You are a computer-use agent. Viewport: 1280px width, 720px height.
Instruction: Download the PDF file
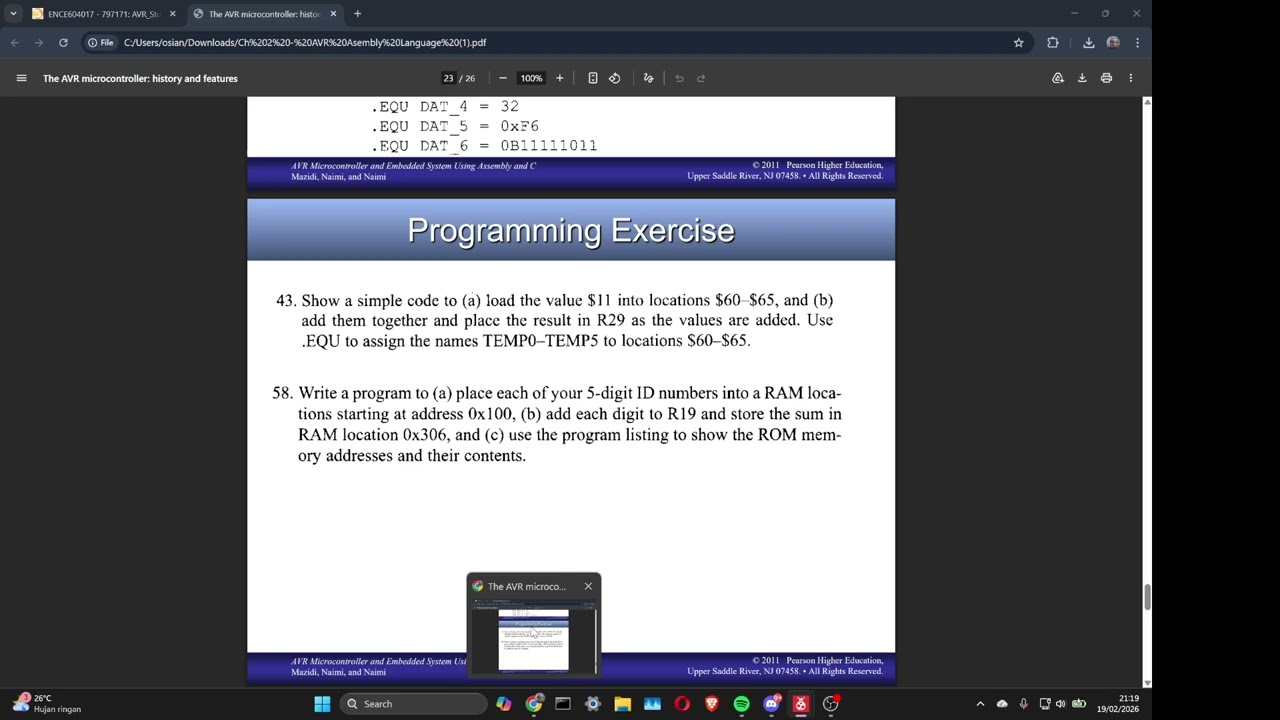pos(1082,78)
